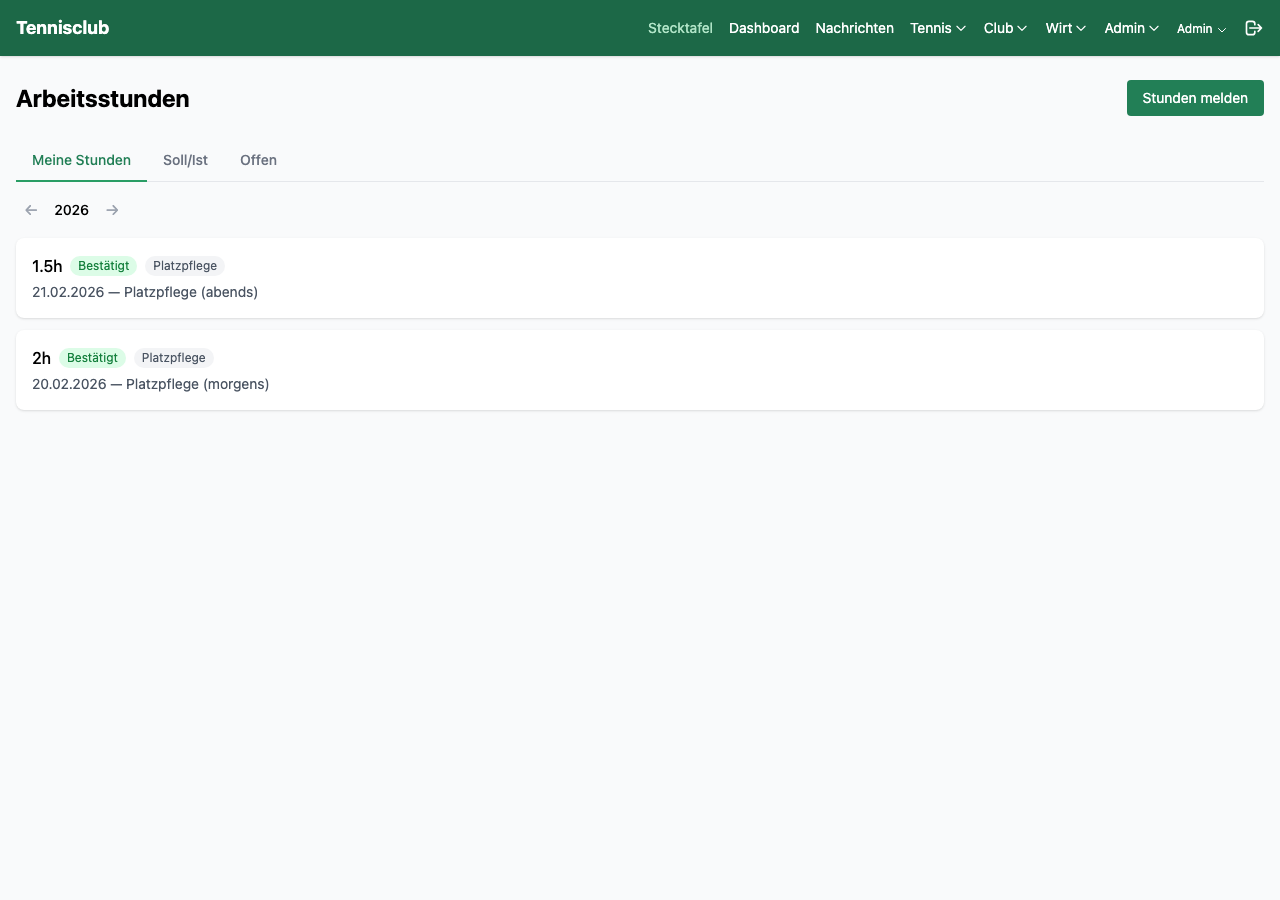This screenshot has width=1280, height=900.
Task: Open the Club dropdown menu
Action: 1005,28
